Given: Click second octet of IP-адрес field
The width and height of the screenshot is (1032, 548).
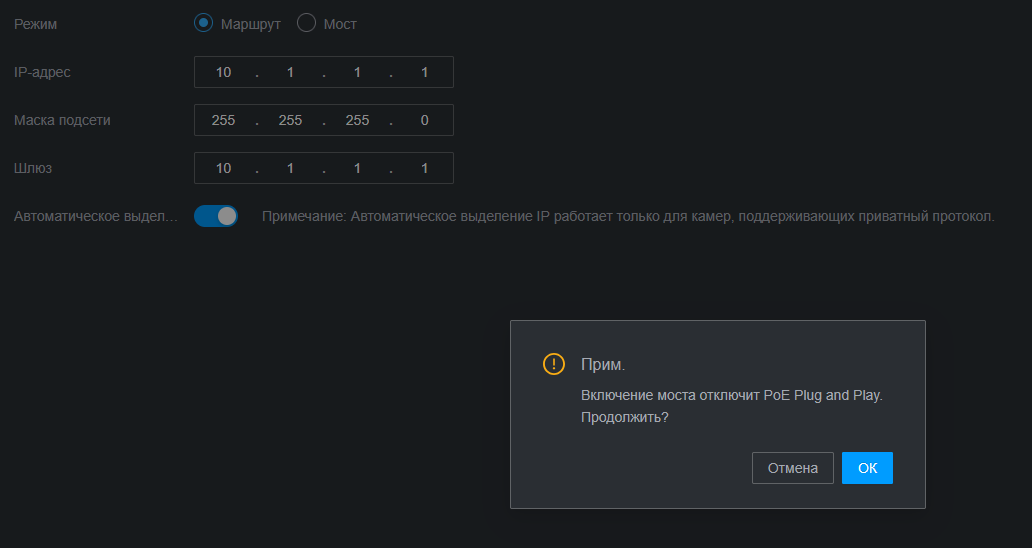Looking at the screenshot, I should pyautogui.click(x=290, y=72).
